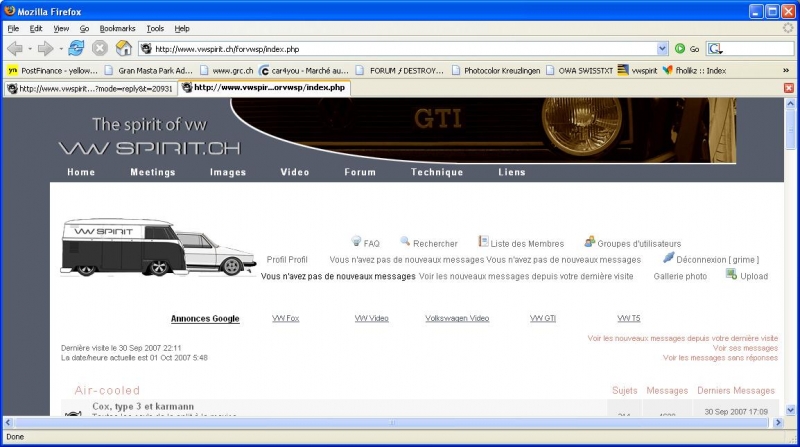Click the Reload page icon

(x=76, y=48)
